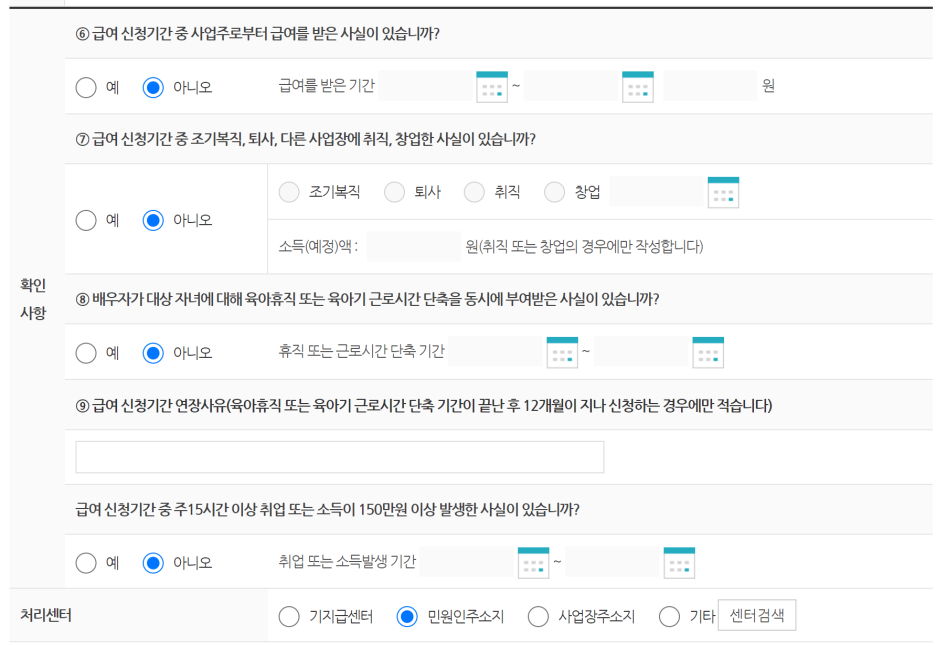Select 예 for question ⑧ 배우자 육아휴직
This screenshot has width=936, height=646.
tap(86, 353)
